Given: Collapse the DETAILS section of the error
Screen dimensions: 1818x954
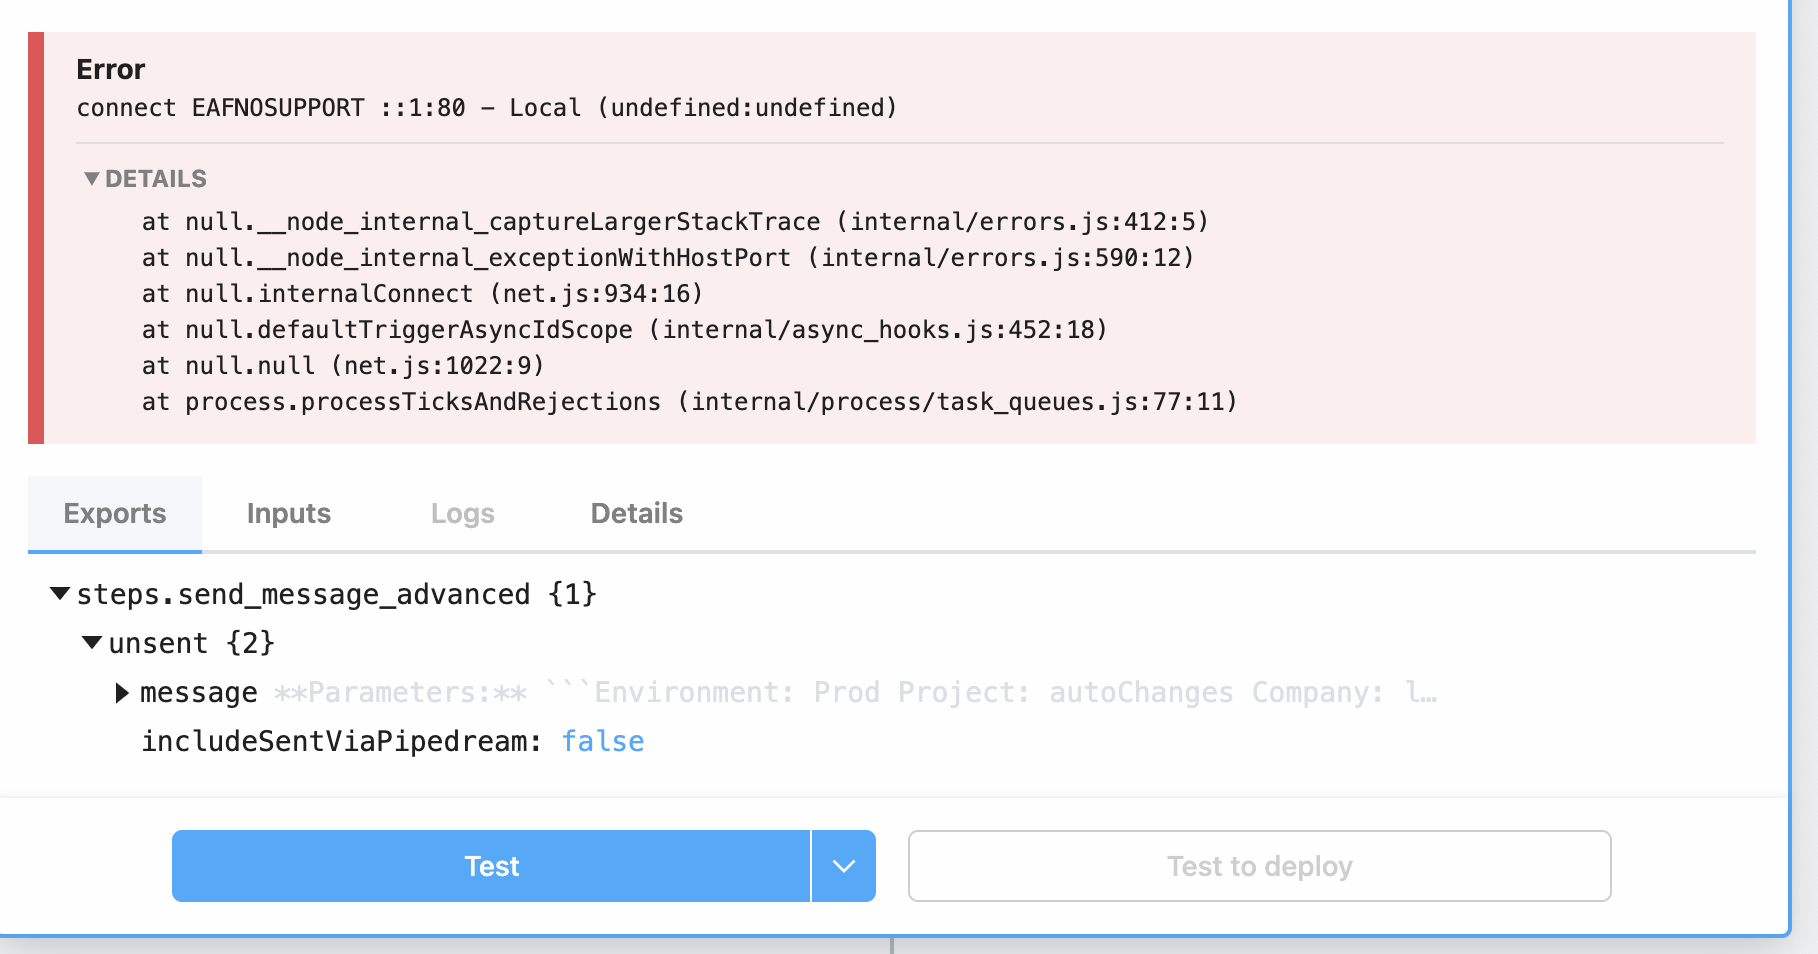Looking at the screenshot, I should coord(145,179).
